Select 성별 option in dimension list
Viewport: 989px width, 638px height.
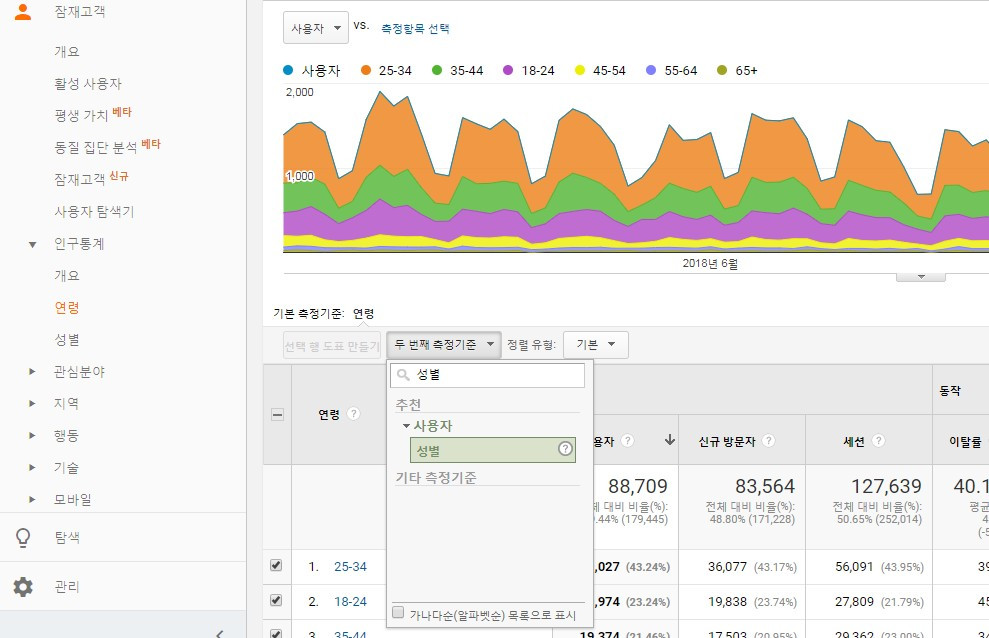(493, 450)
